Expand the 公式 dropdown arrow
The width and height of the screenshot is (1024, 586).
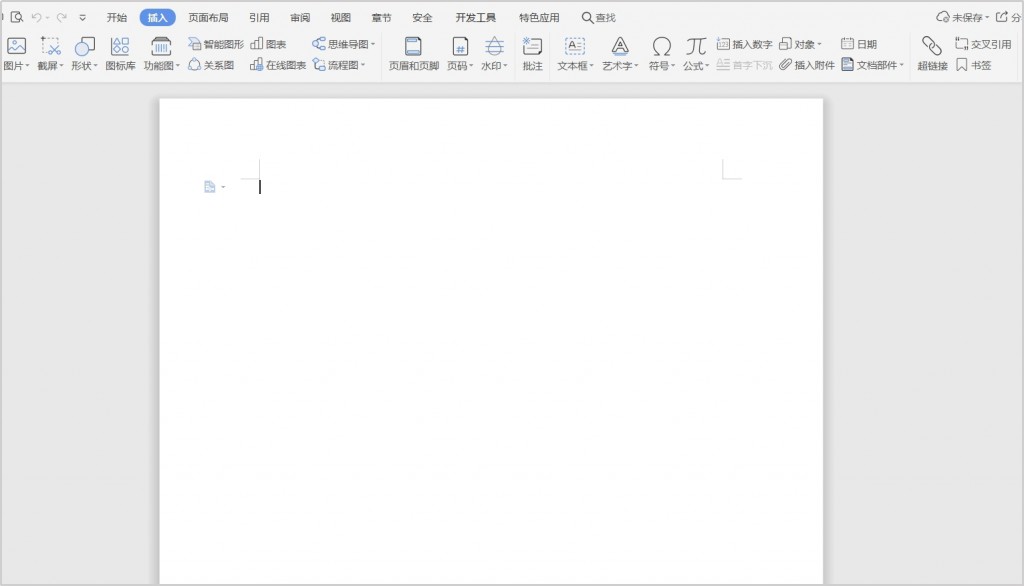click(707, 65)
